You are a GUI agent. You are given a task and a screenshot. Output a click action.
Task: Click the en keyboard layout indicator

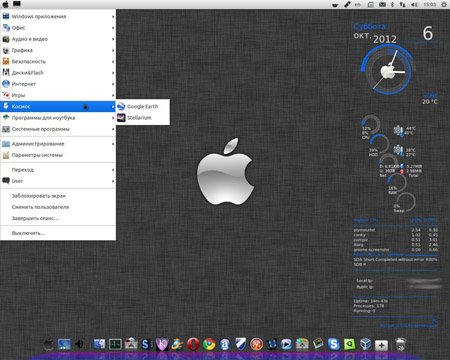click(x=358, y=5)
